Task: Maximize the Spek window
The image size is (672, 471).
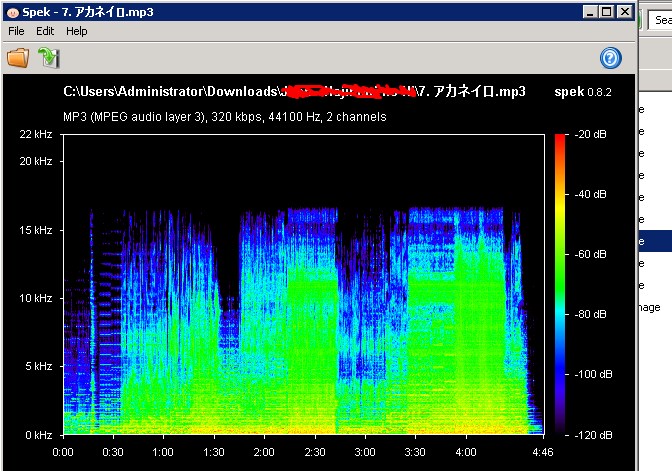Action: 606,12
